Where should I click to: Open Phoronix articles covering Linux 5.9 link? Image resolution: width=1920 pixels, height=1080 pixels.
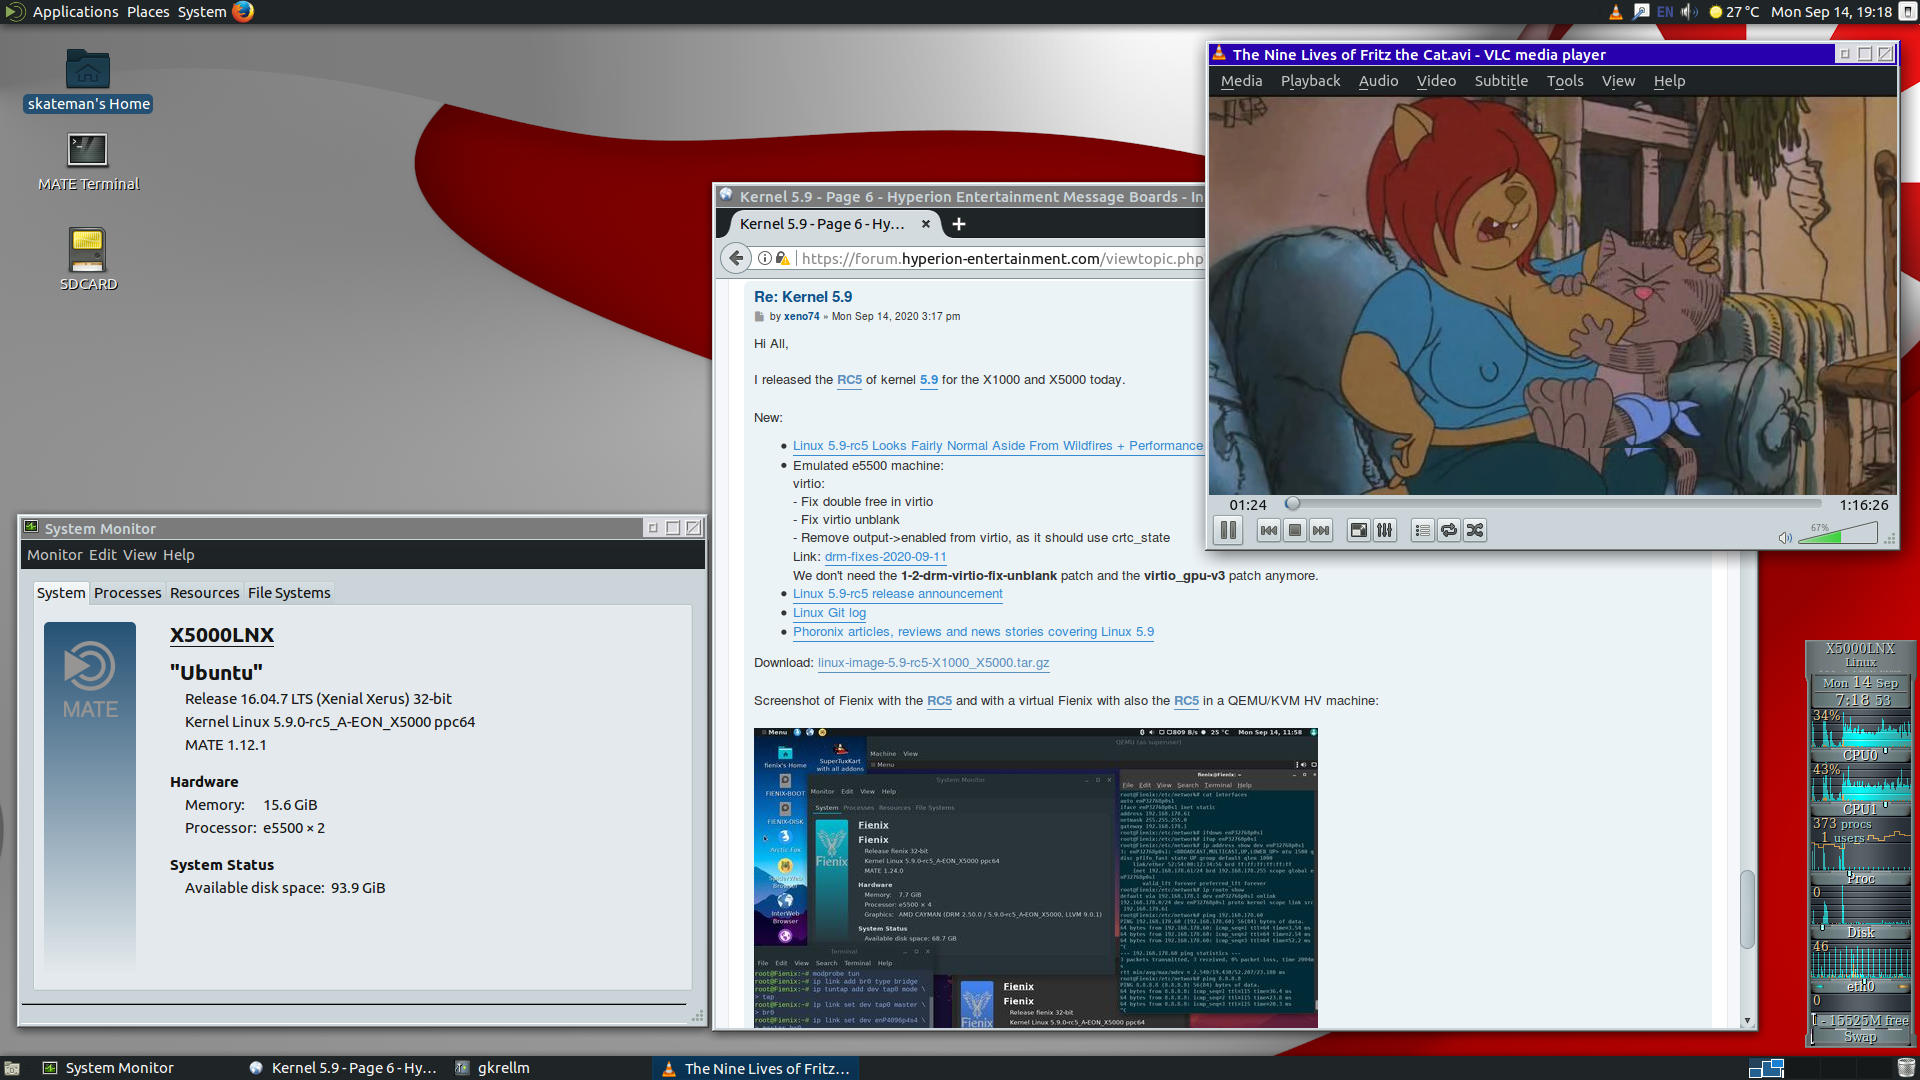tap(973, 632)
